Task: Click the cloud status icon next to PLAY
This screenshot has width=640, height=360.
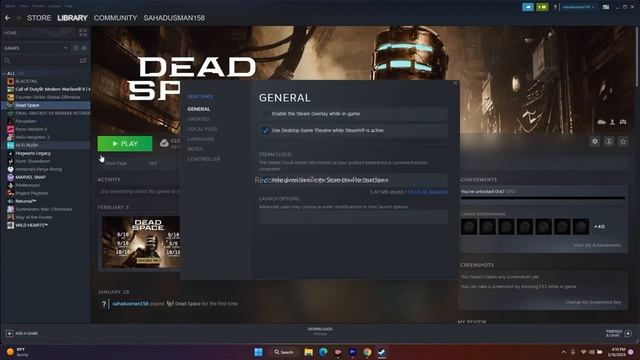Action: click(x=164, y=143)
